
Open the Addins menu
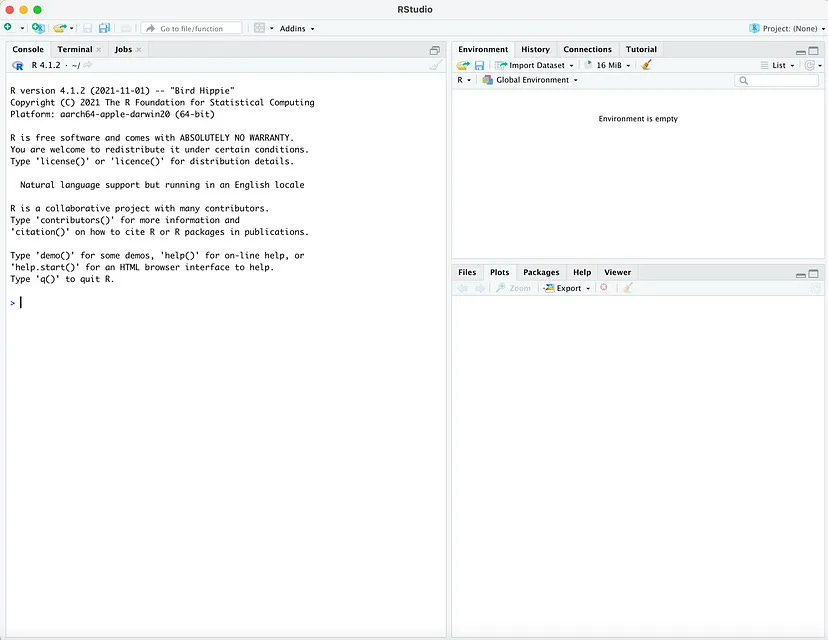297,29
